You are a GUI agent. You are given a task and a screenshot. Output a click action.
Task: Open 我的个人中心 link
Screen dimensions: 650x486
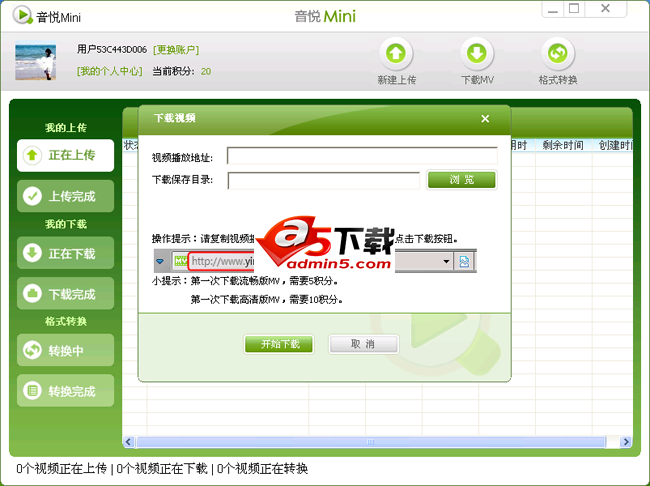coord(109,71)
